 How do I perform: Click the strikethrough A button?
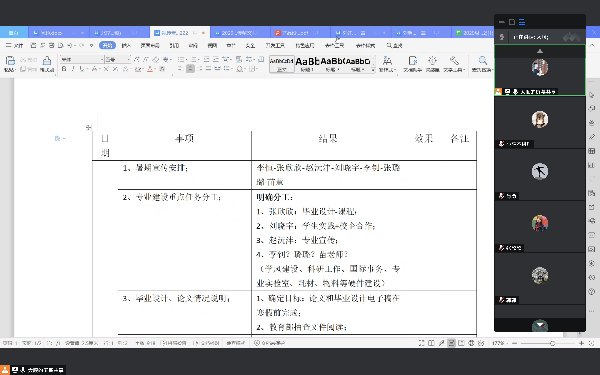[94, 69]
